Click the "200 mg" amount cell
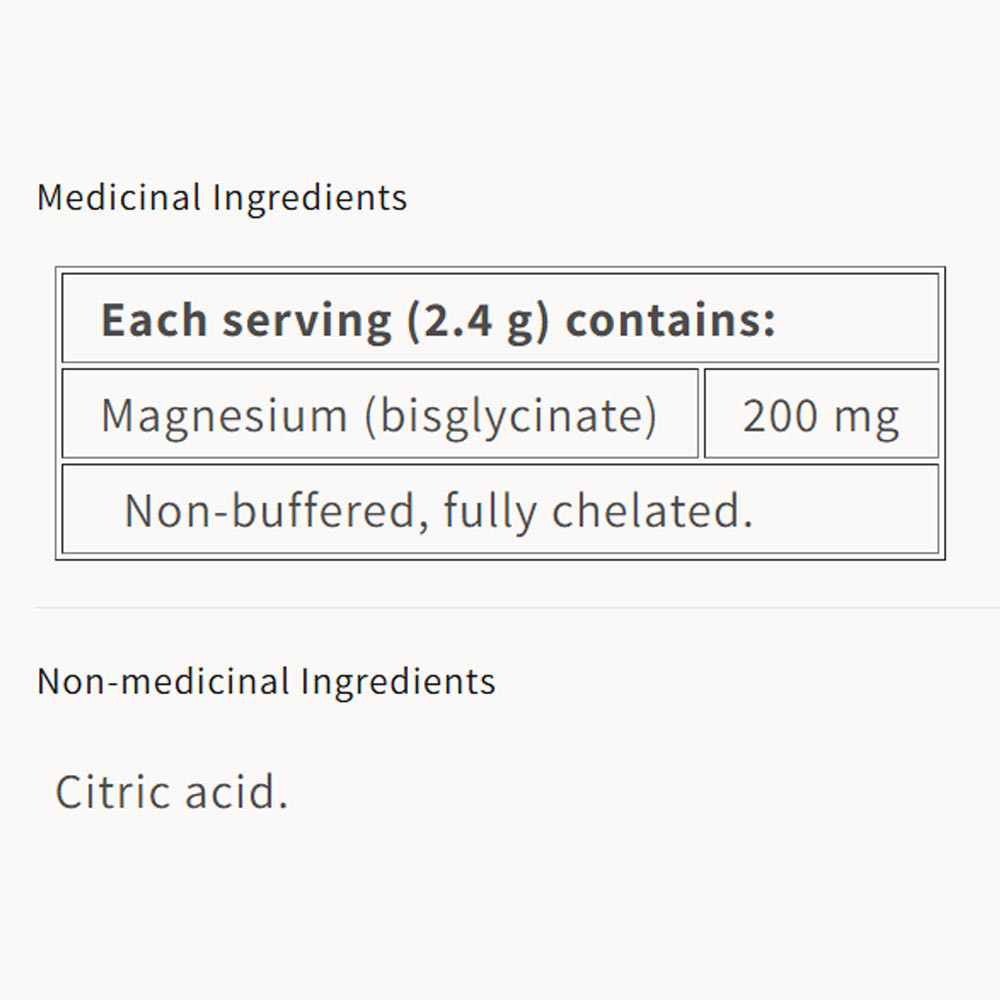Image resolution: width=1000 pixels, height=1000 pixels. point(821,414)
